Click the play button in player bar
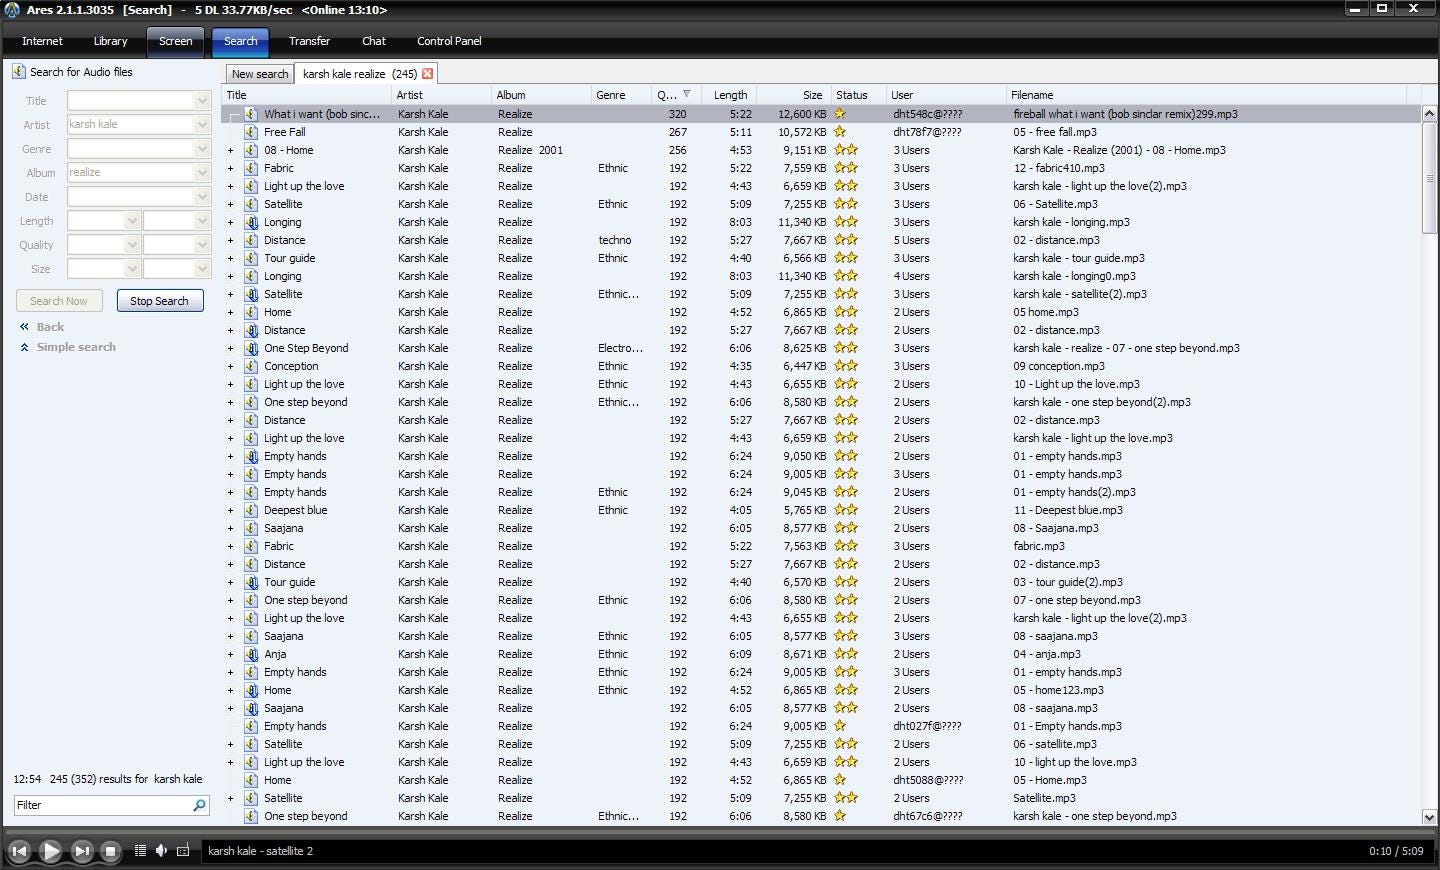 [50, 851]
